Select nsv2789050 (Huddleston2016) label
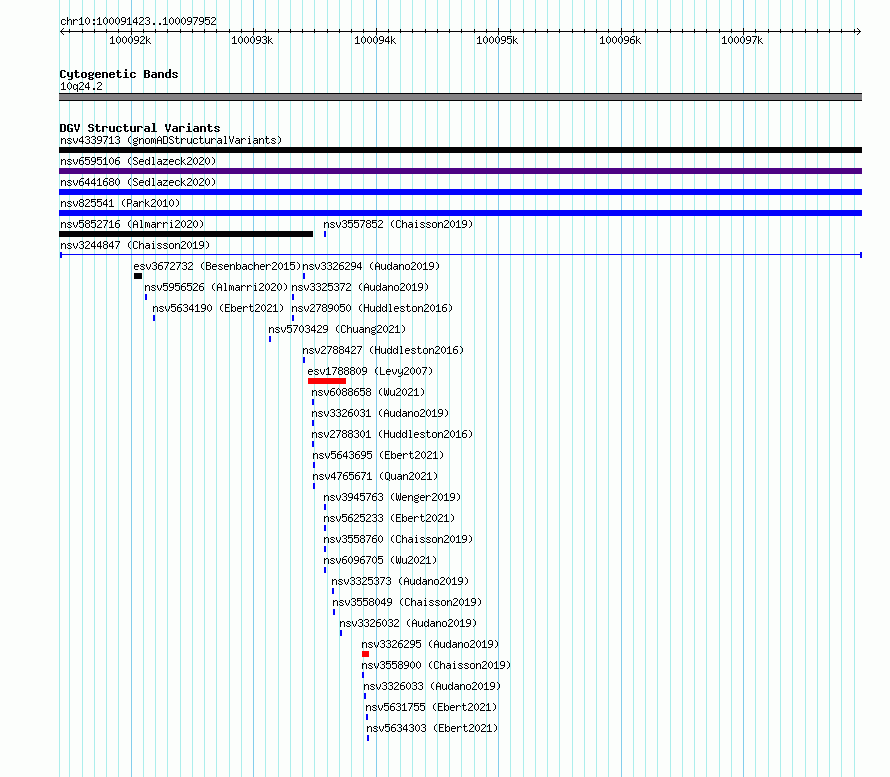The height and width of the screenshot is (777, 890). pos(372,308)
